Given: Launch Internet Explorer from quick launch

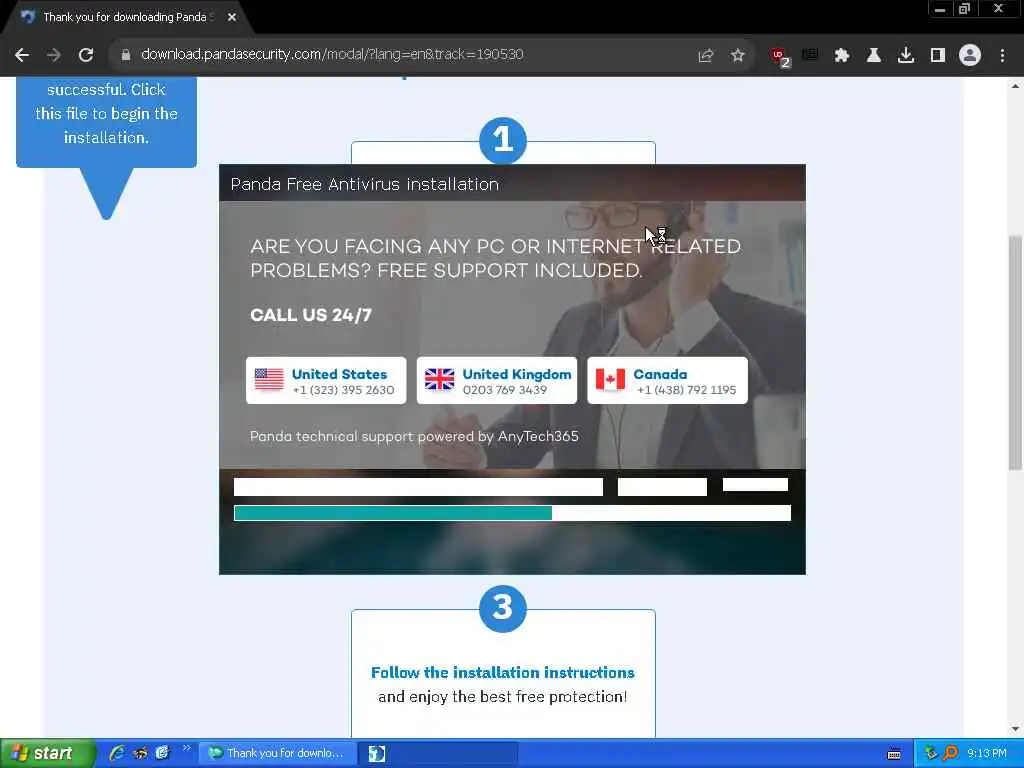Looking at the screenshot, I should coord(117,753).
